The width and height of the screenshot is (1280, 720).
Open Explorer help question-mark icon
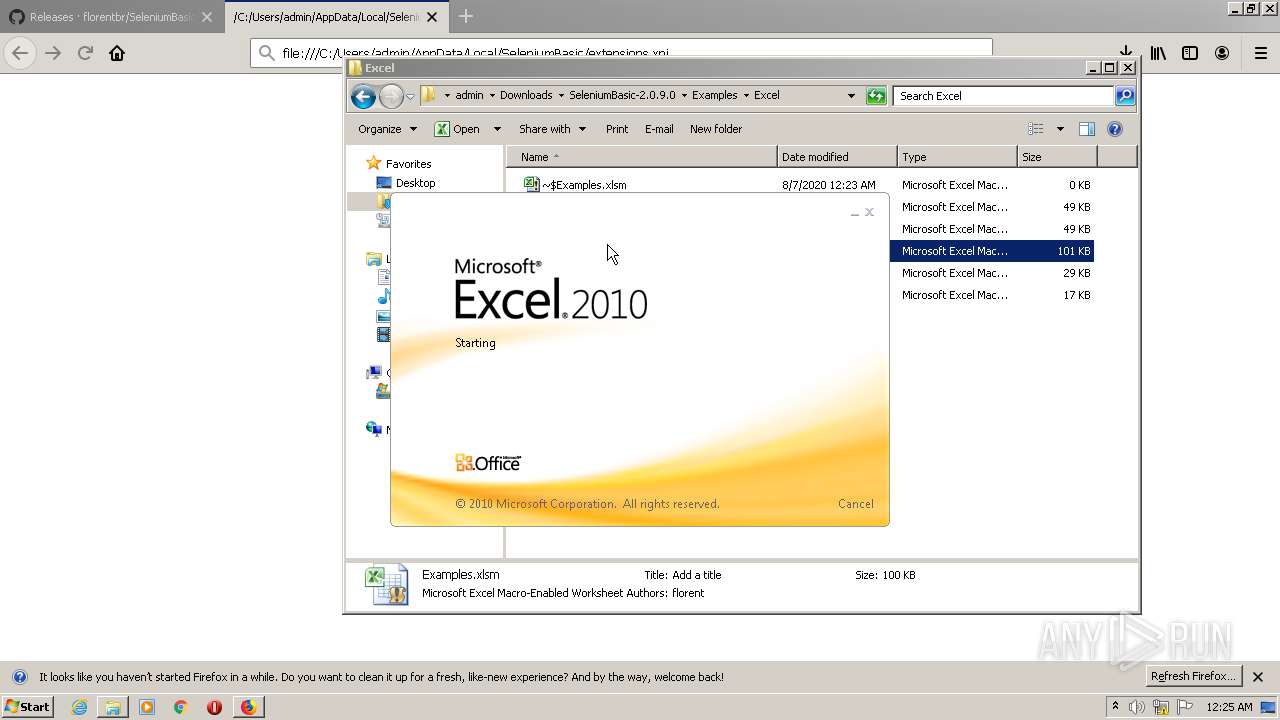point(1115,129)
